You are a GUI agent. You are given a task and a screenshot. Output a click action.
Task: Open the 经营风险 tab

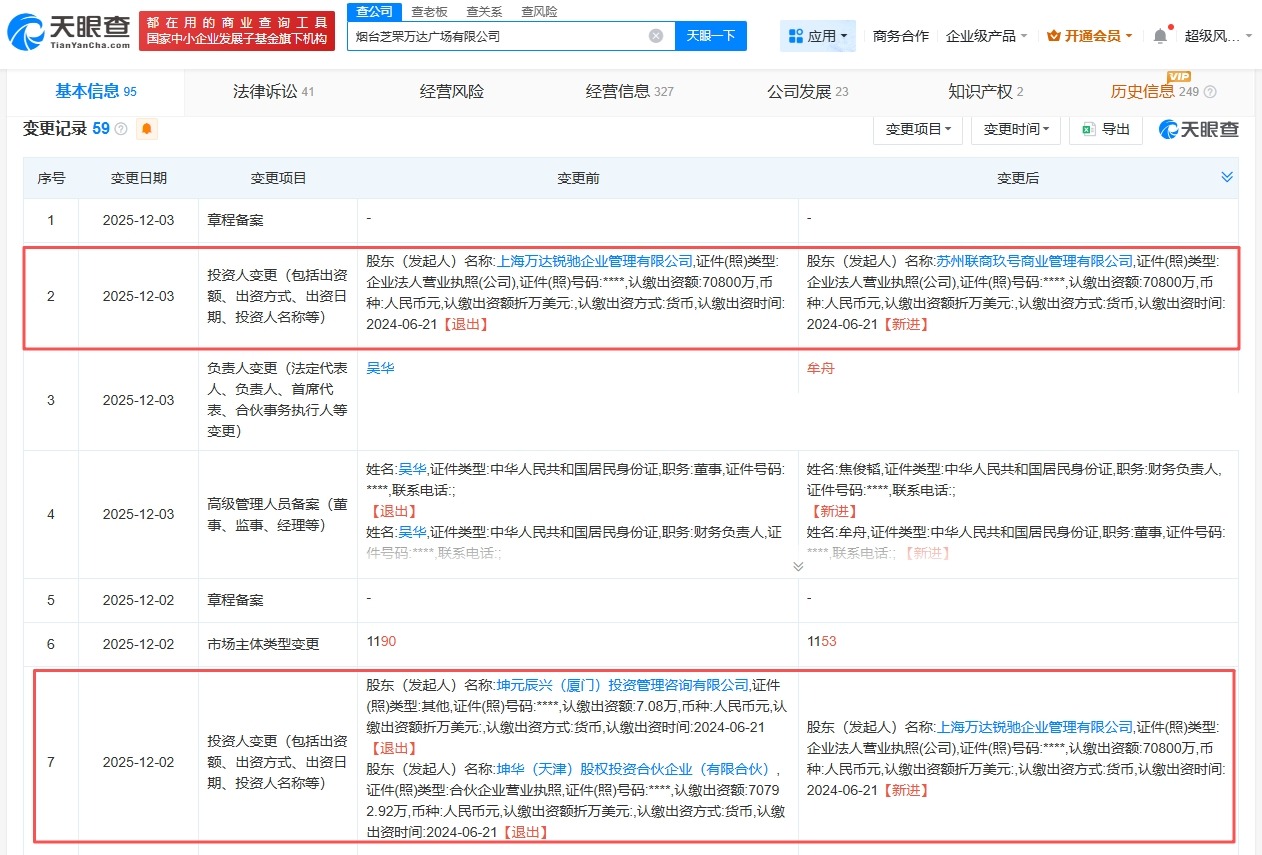point(451,90)
